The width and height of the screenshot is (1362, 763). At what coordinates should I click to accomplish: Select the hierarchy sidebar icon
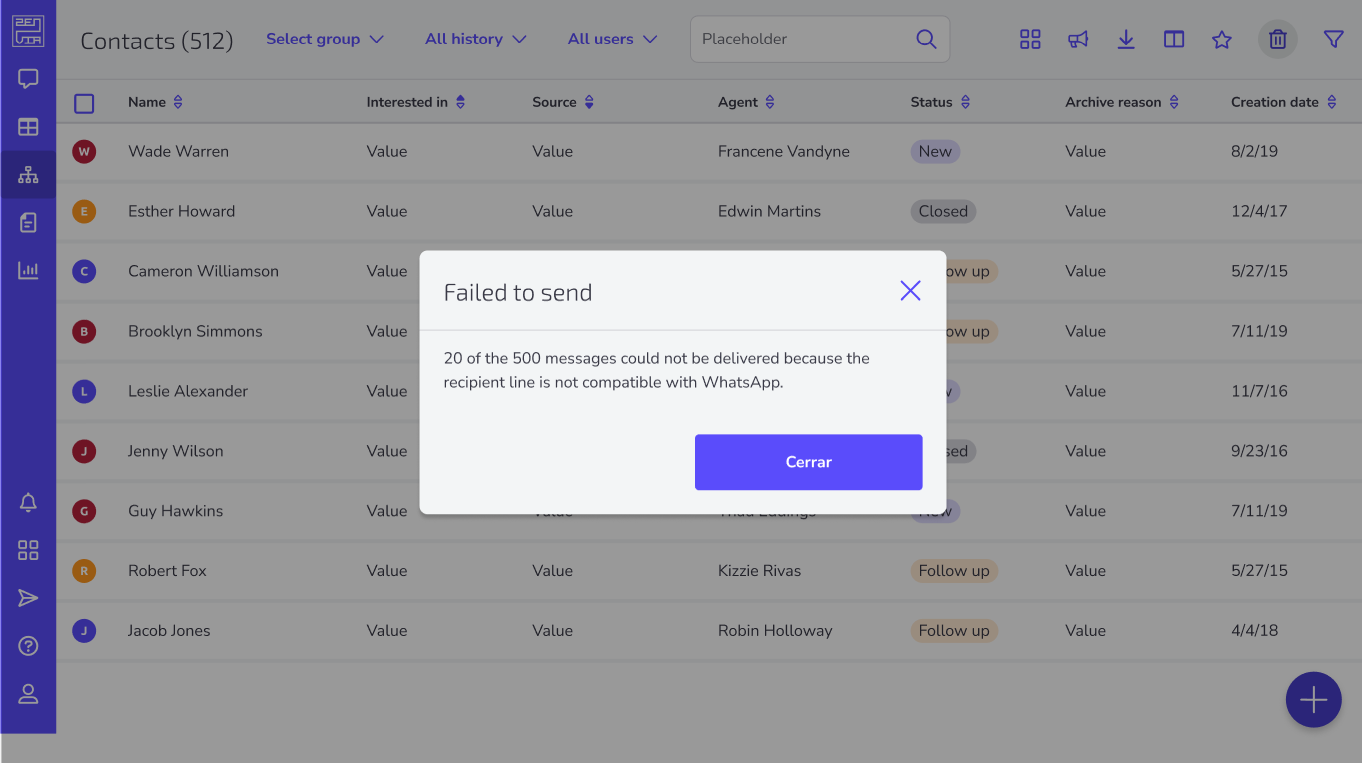coord(28,175)
